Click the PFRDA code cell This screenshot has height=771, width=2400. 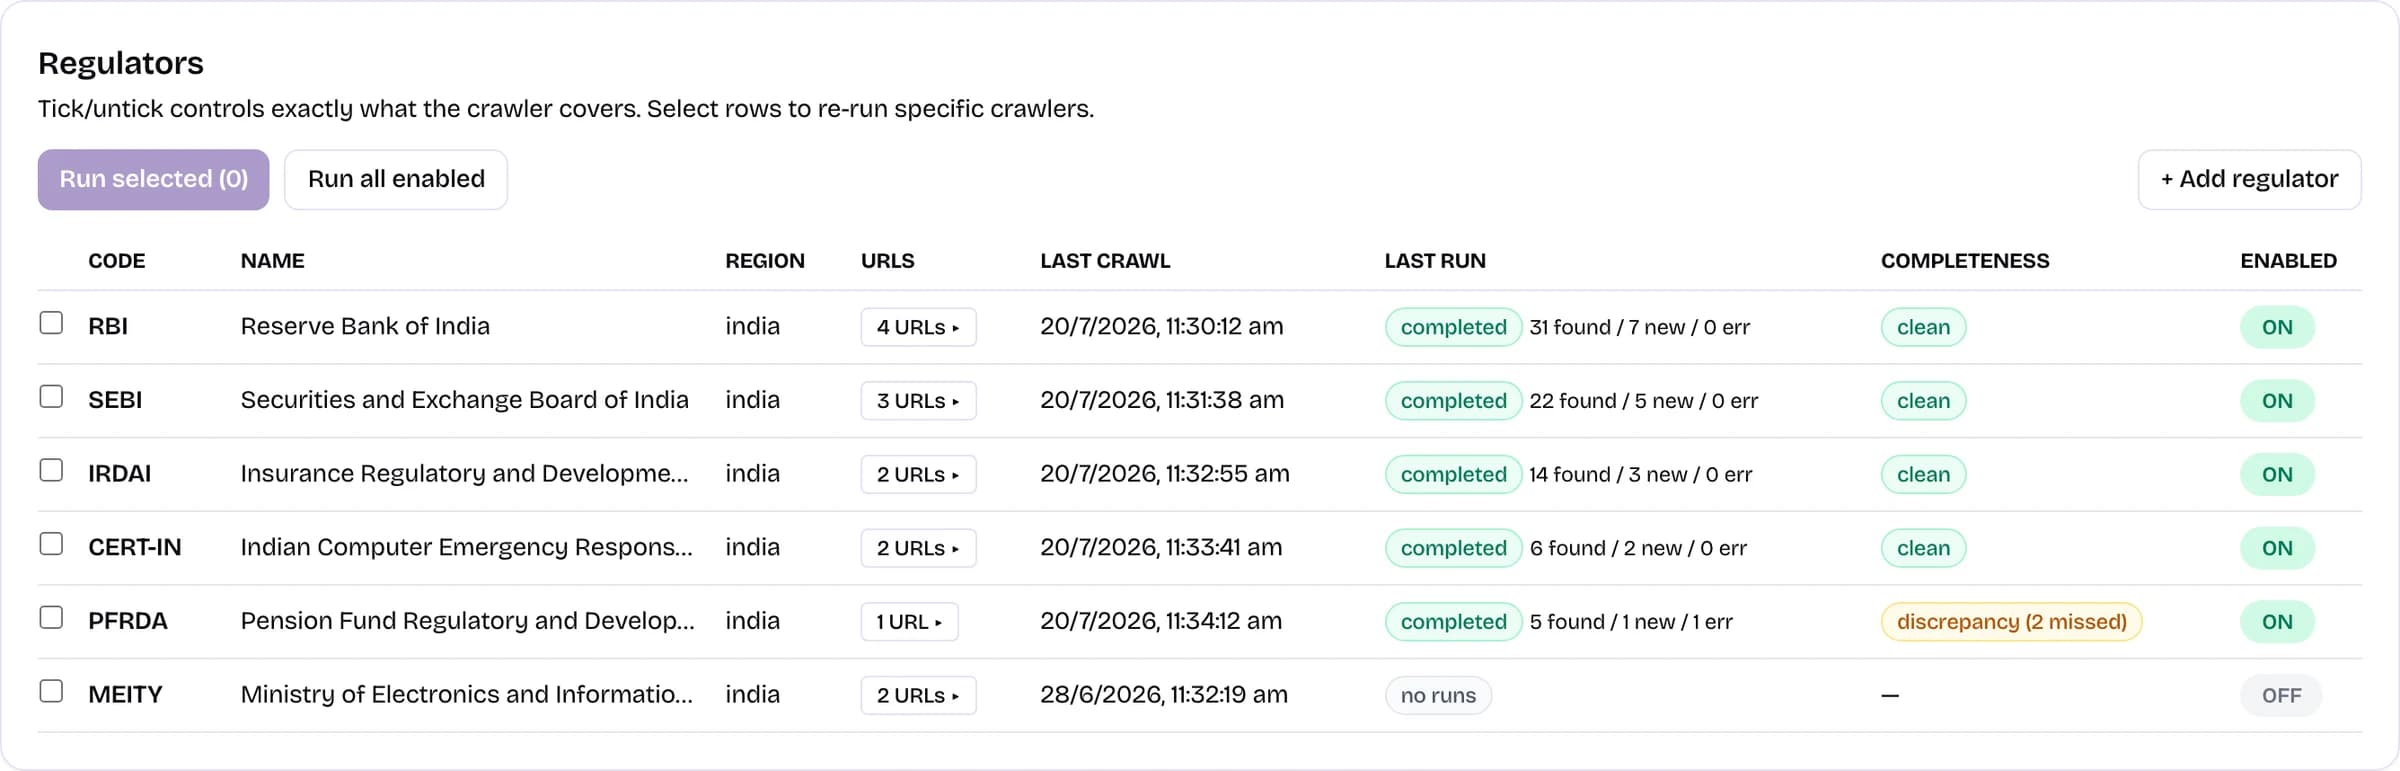coord(128,621)
